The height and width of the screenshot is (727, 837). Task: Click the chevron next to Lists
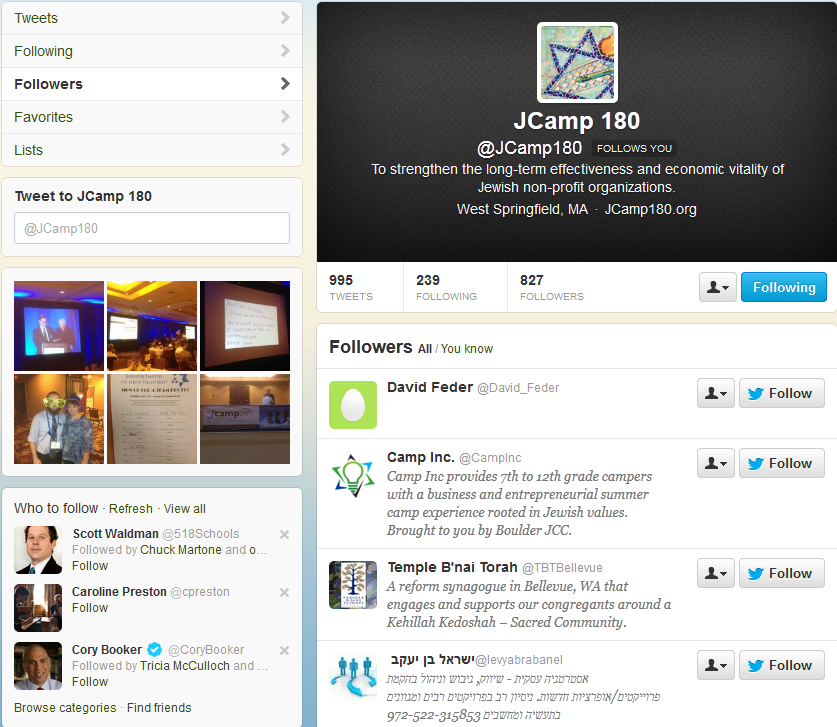click(x=285, y=150)
